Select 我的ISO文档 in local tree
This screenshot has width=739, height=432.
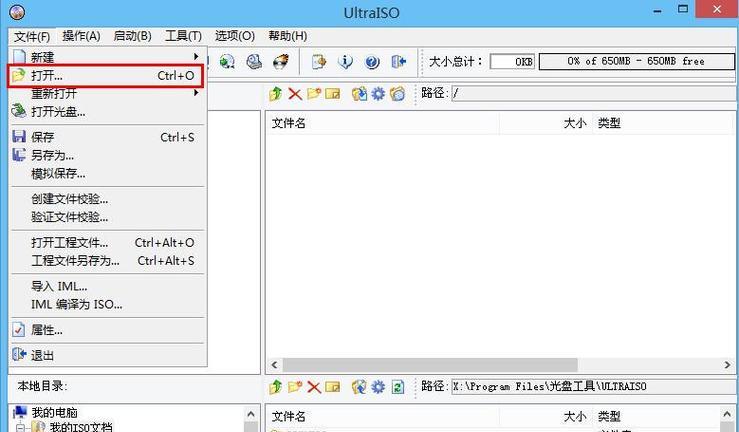pyautogui.click(x=81, y=427)
